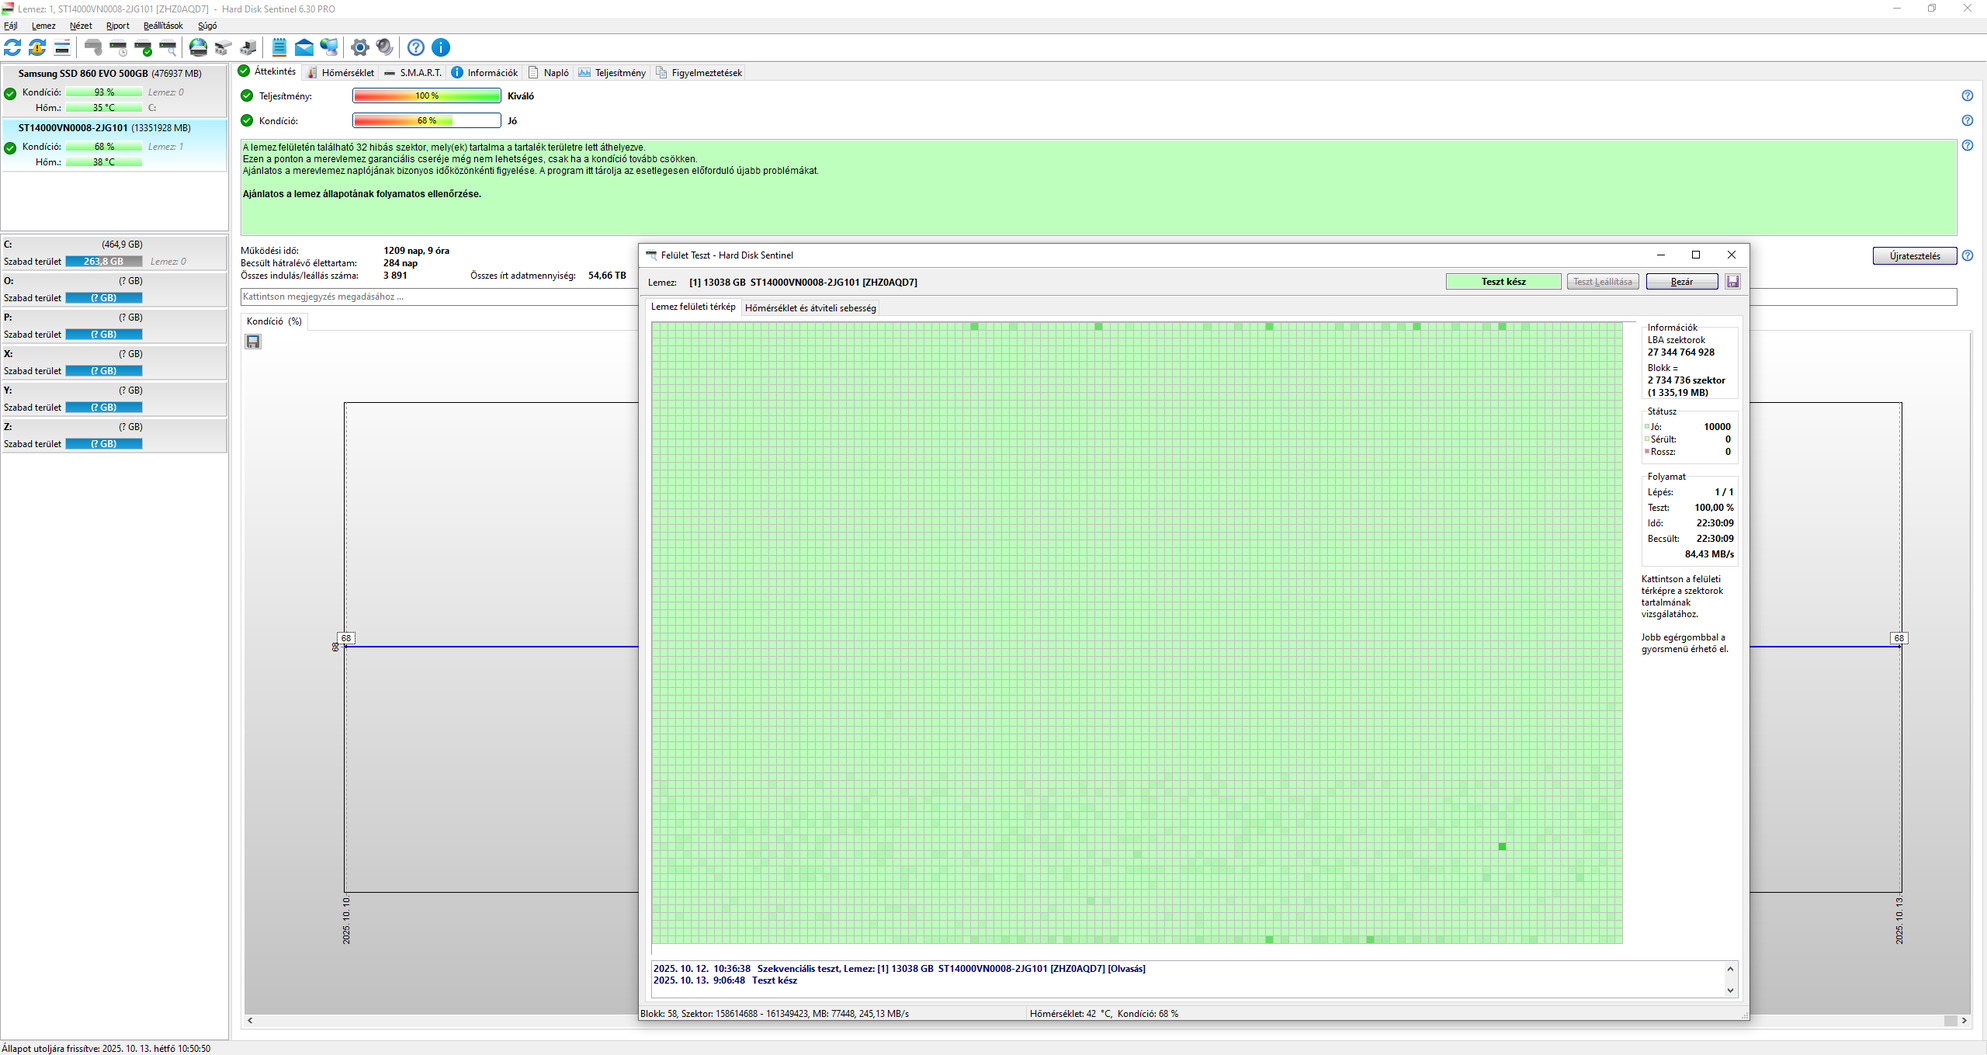Click the globe disk toolbar icon
Screen dimensions: 1987x1055
[198, 47]
